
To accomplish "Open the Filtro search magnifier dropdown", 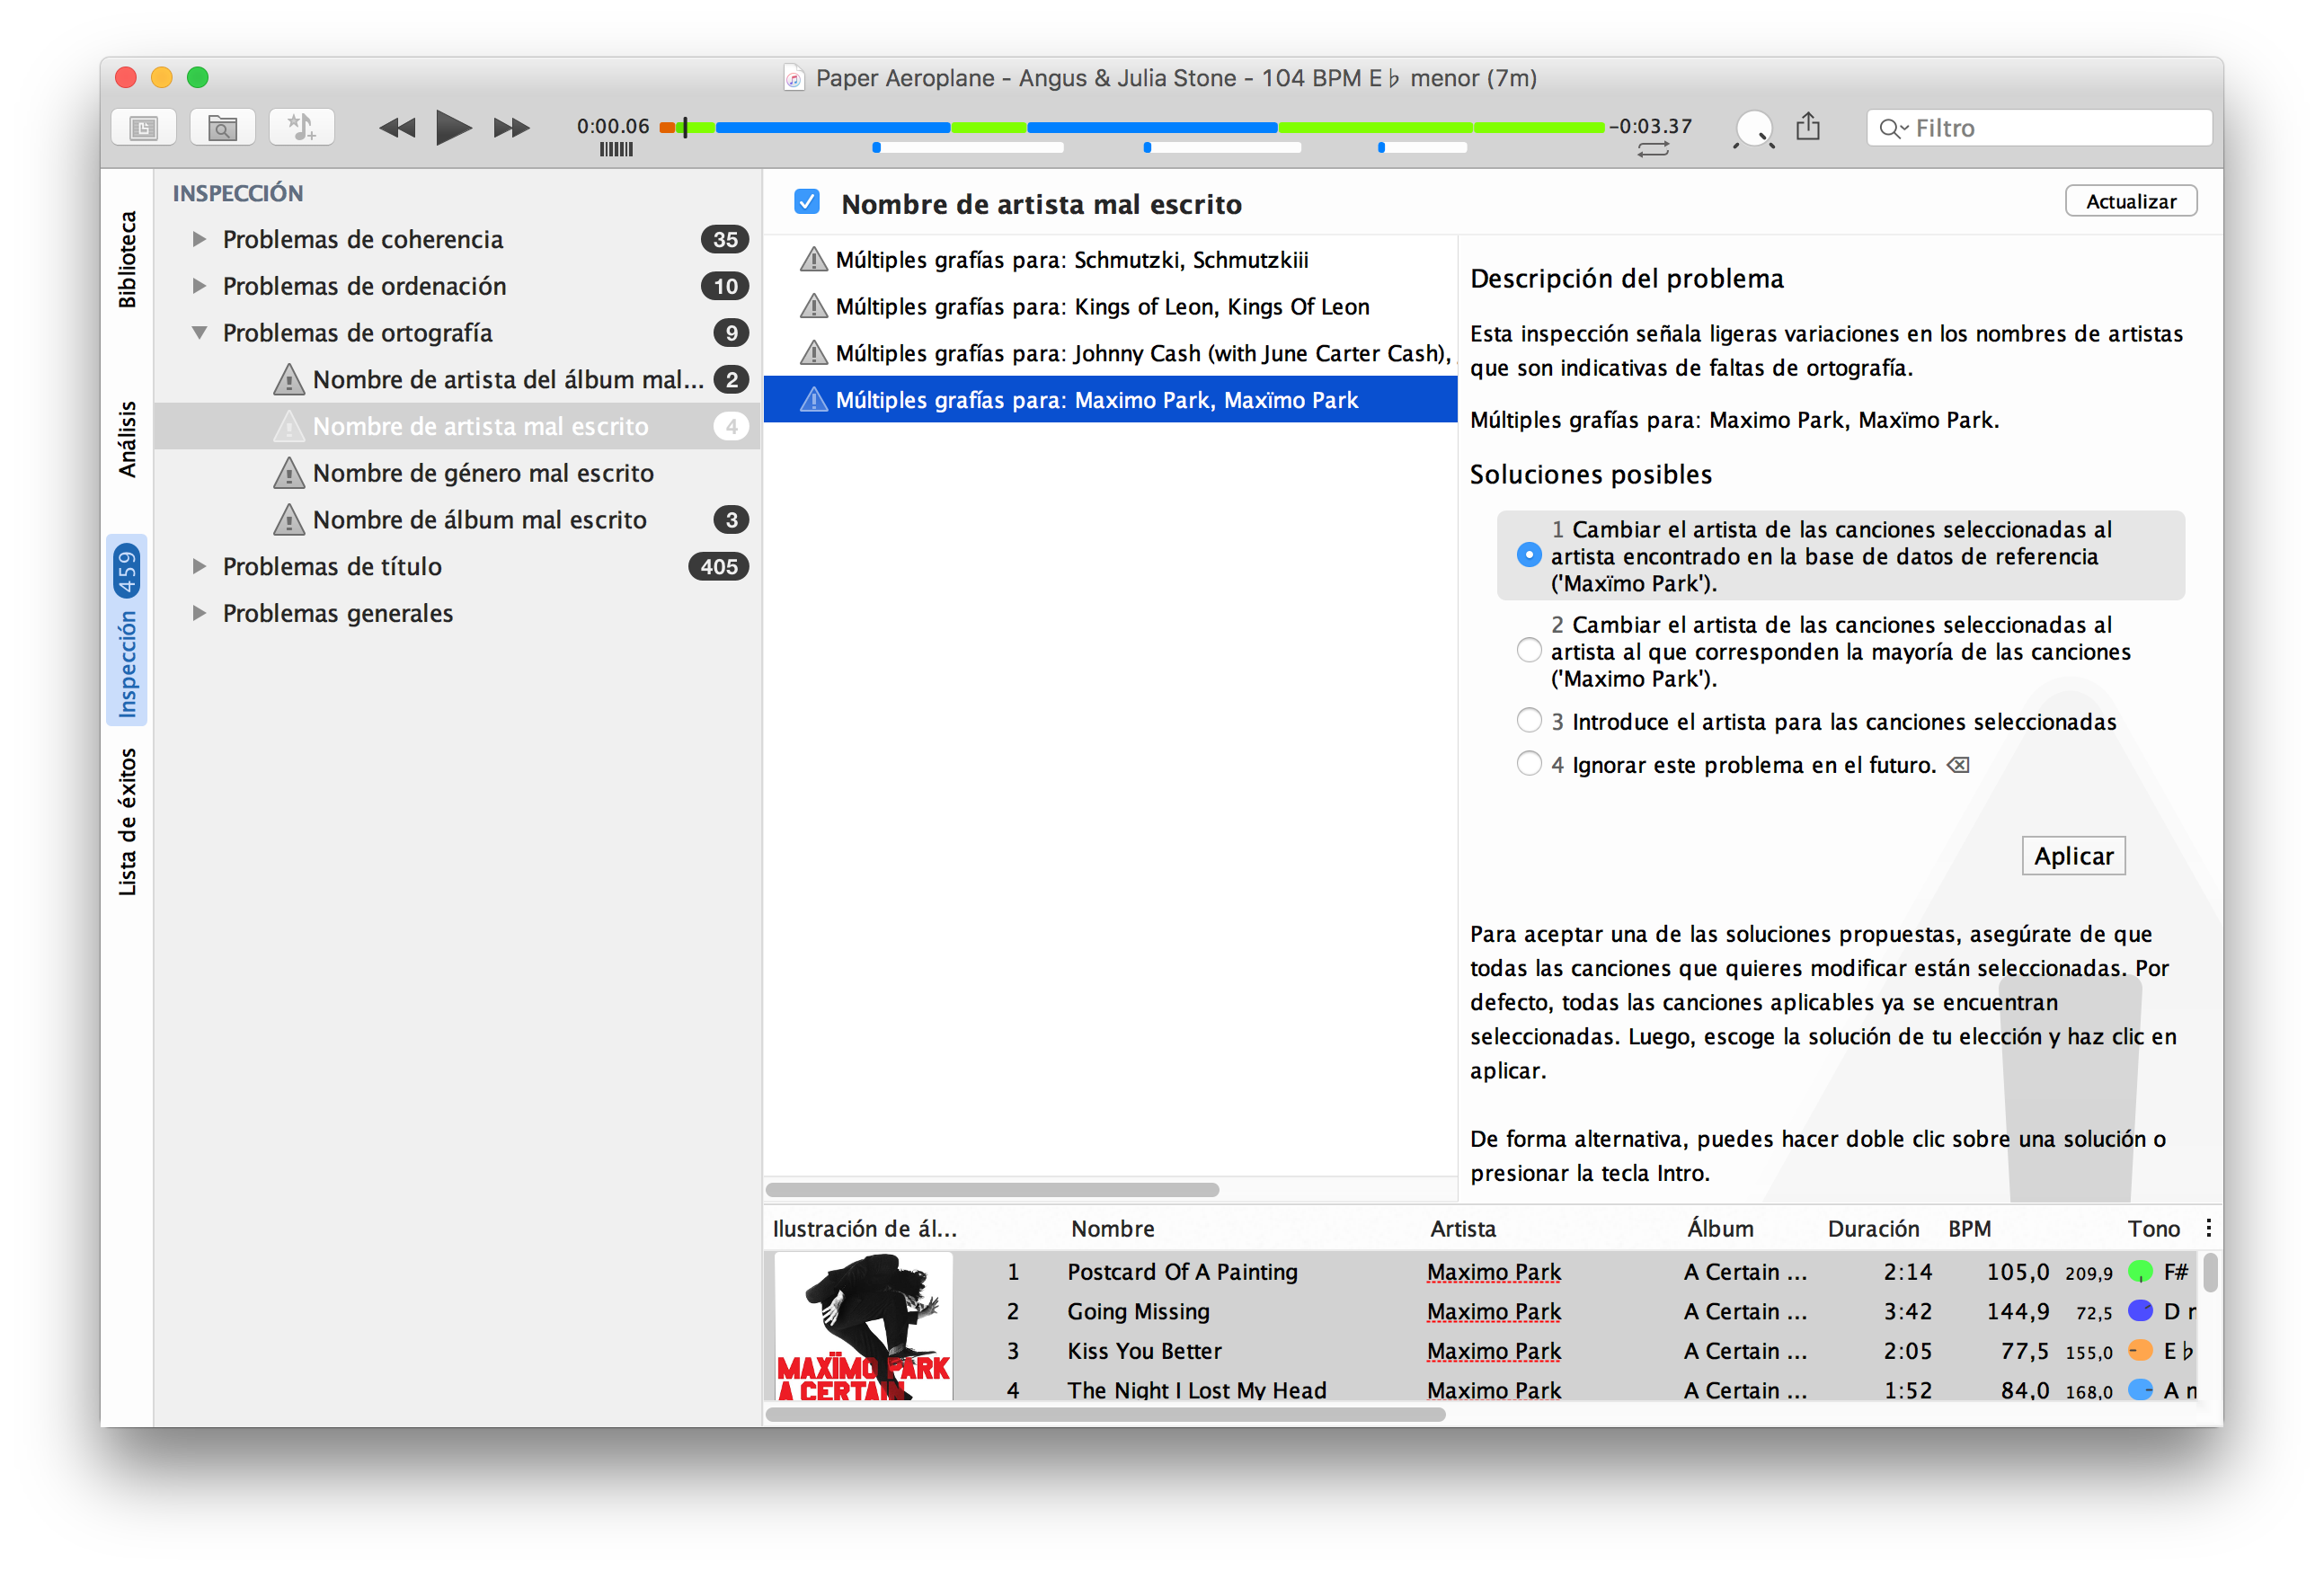I will pyautogui.click(x=1893, y=128).
